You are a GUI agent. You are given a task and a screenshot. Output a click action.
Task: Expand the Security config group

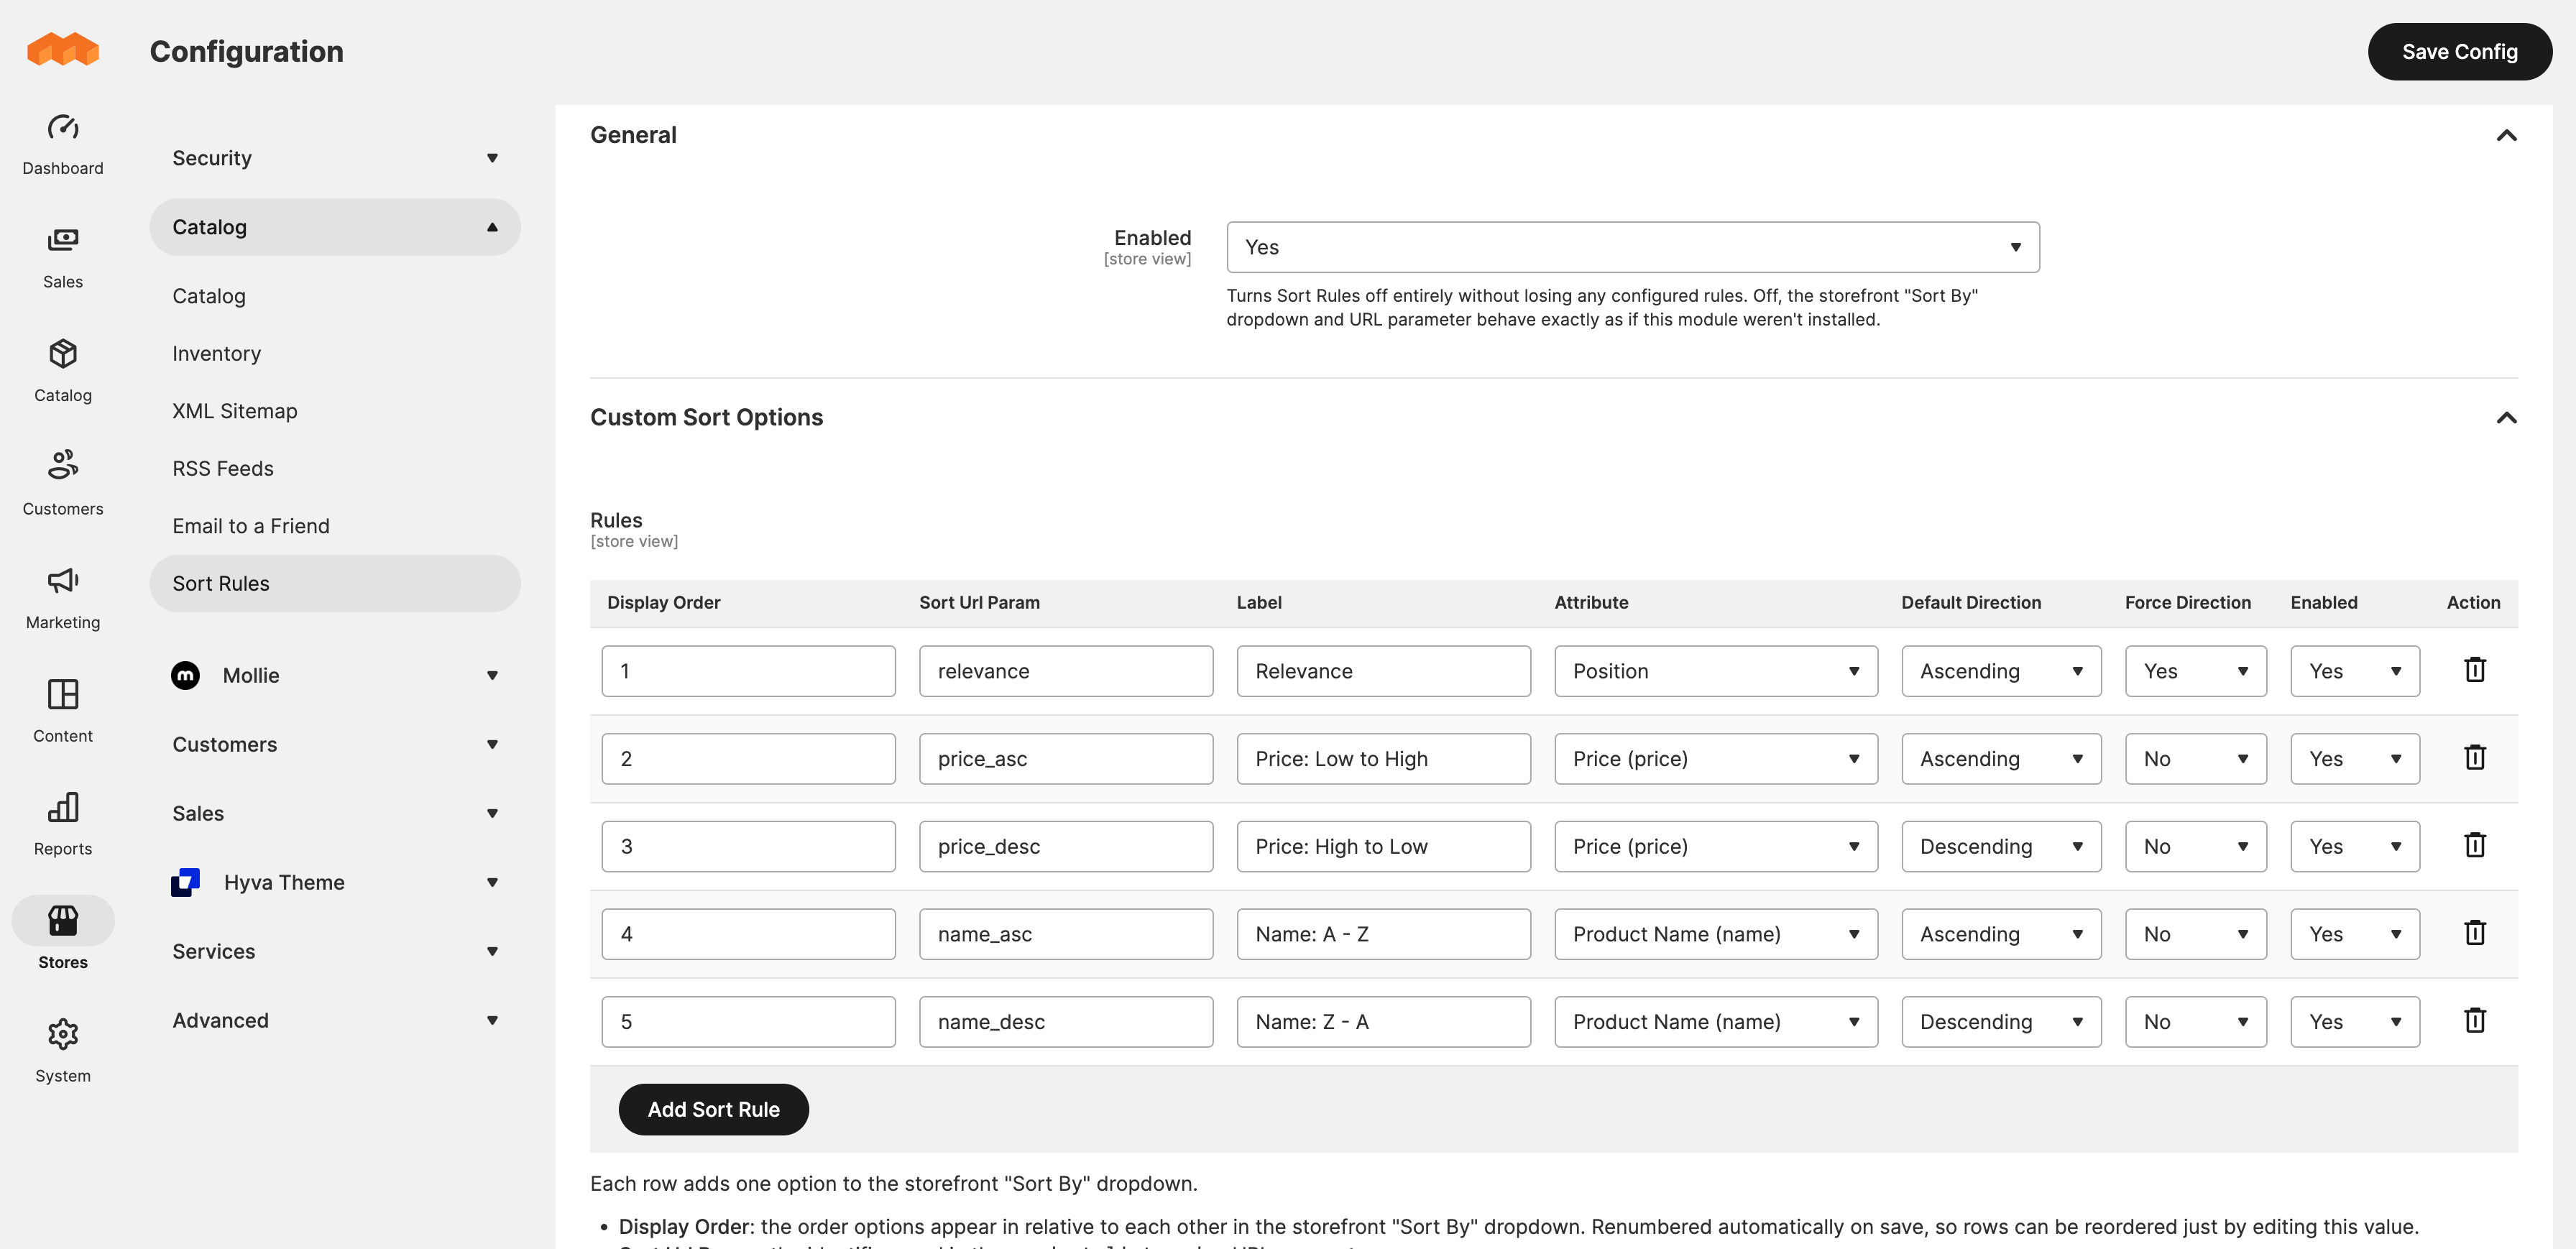coord(335,158)
